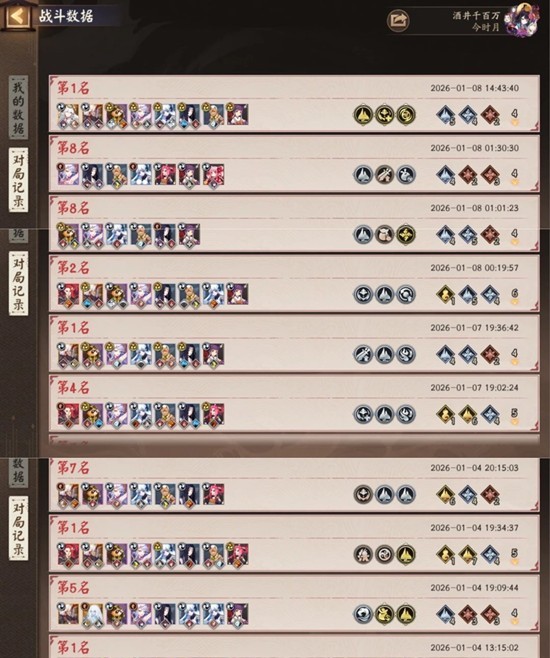Select the pink-haired last hero in the 01:30:30 match
This screenshot has height=658, width=550.
(214, 175)
